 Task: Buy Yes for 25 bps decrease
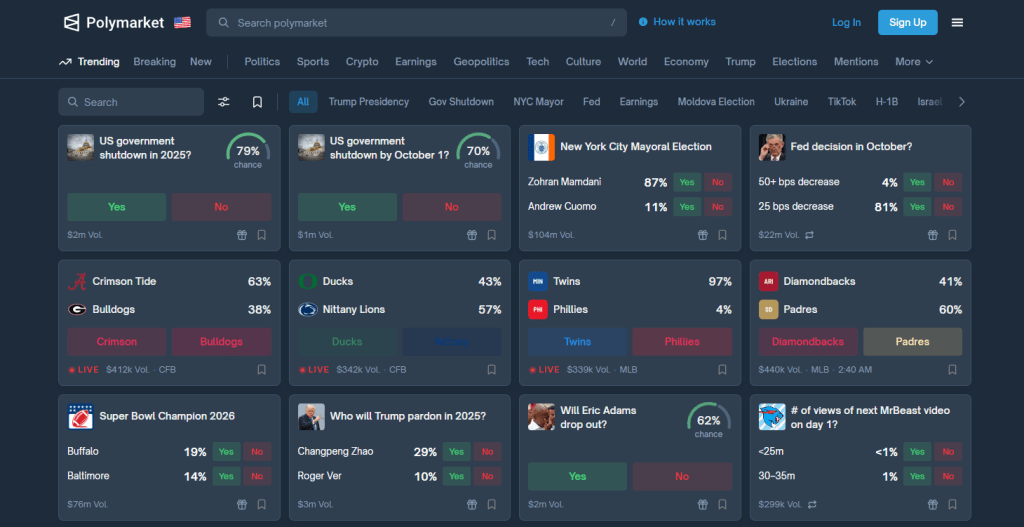(x=918, y=207)
